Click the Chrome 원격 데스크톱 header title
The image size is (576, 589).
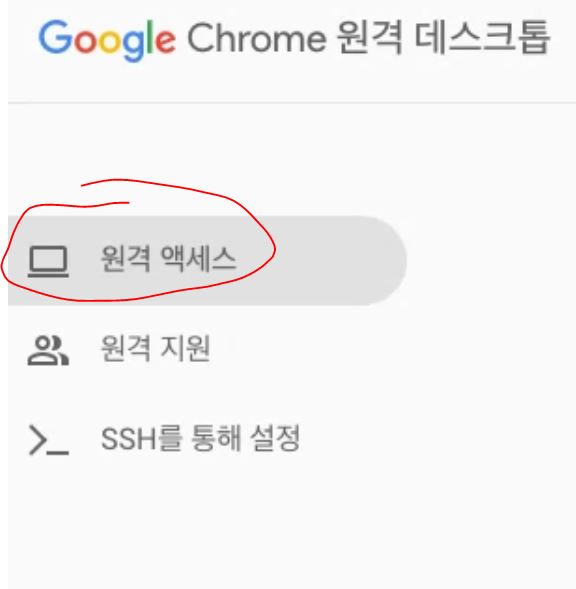pyautogui.click(x=369, y=38)
